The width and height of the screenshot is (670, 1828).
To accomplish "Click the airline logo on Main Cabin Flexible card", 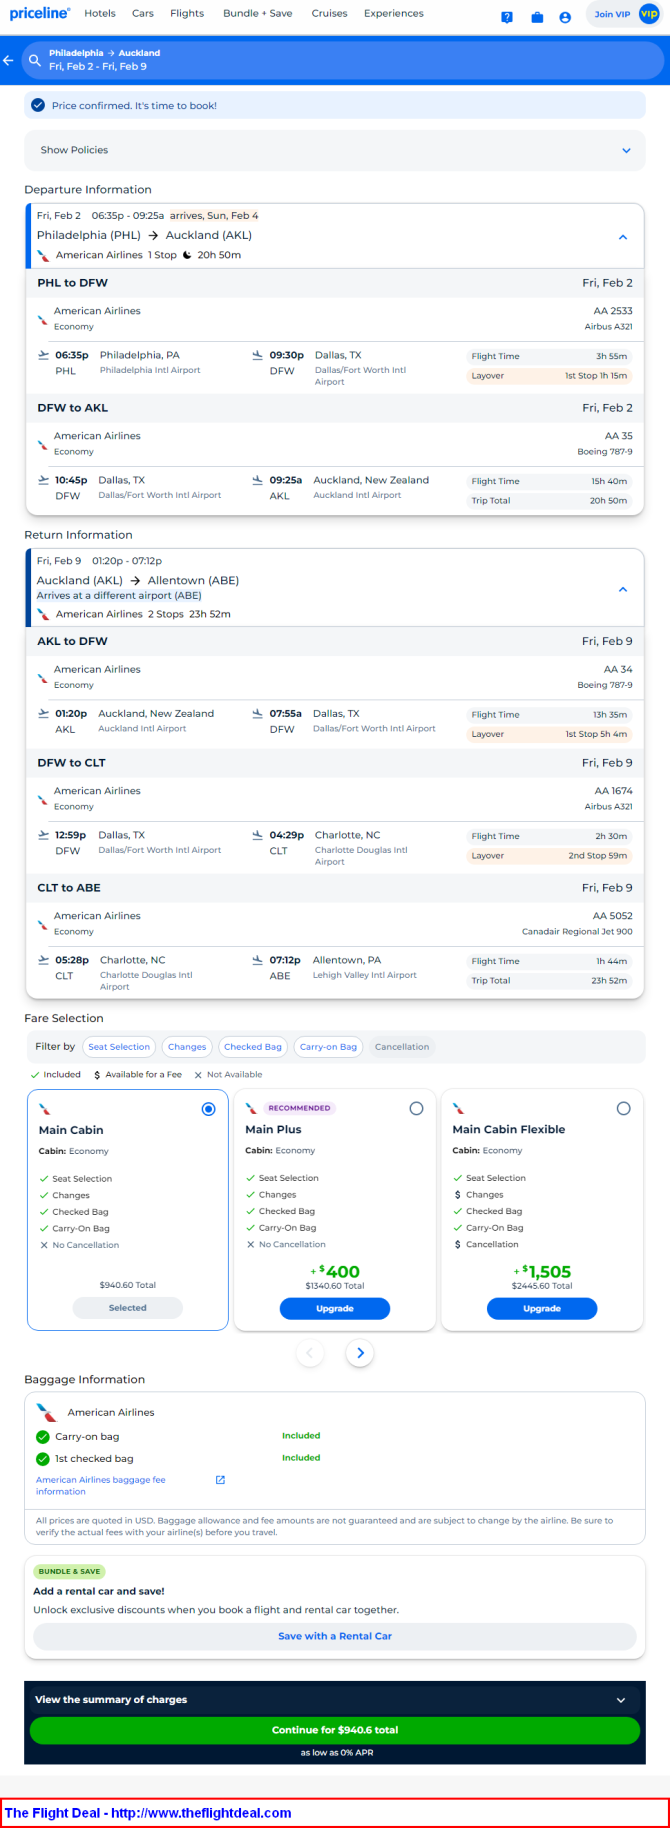I will click(458, 1108).
